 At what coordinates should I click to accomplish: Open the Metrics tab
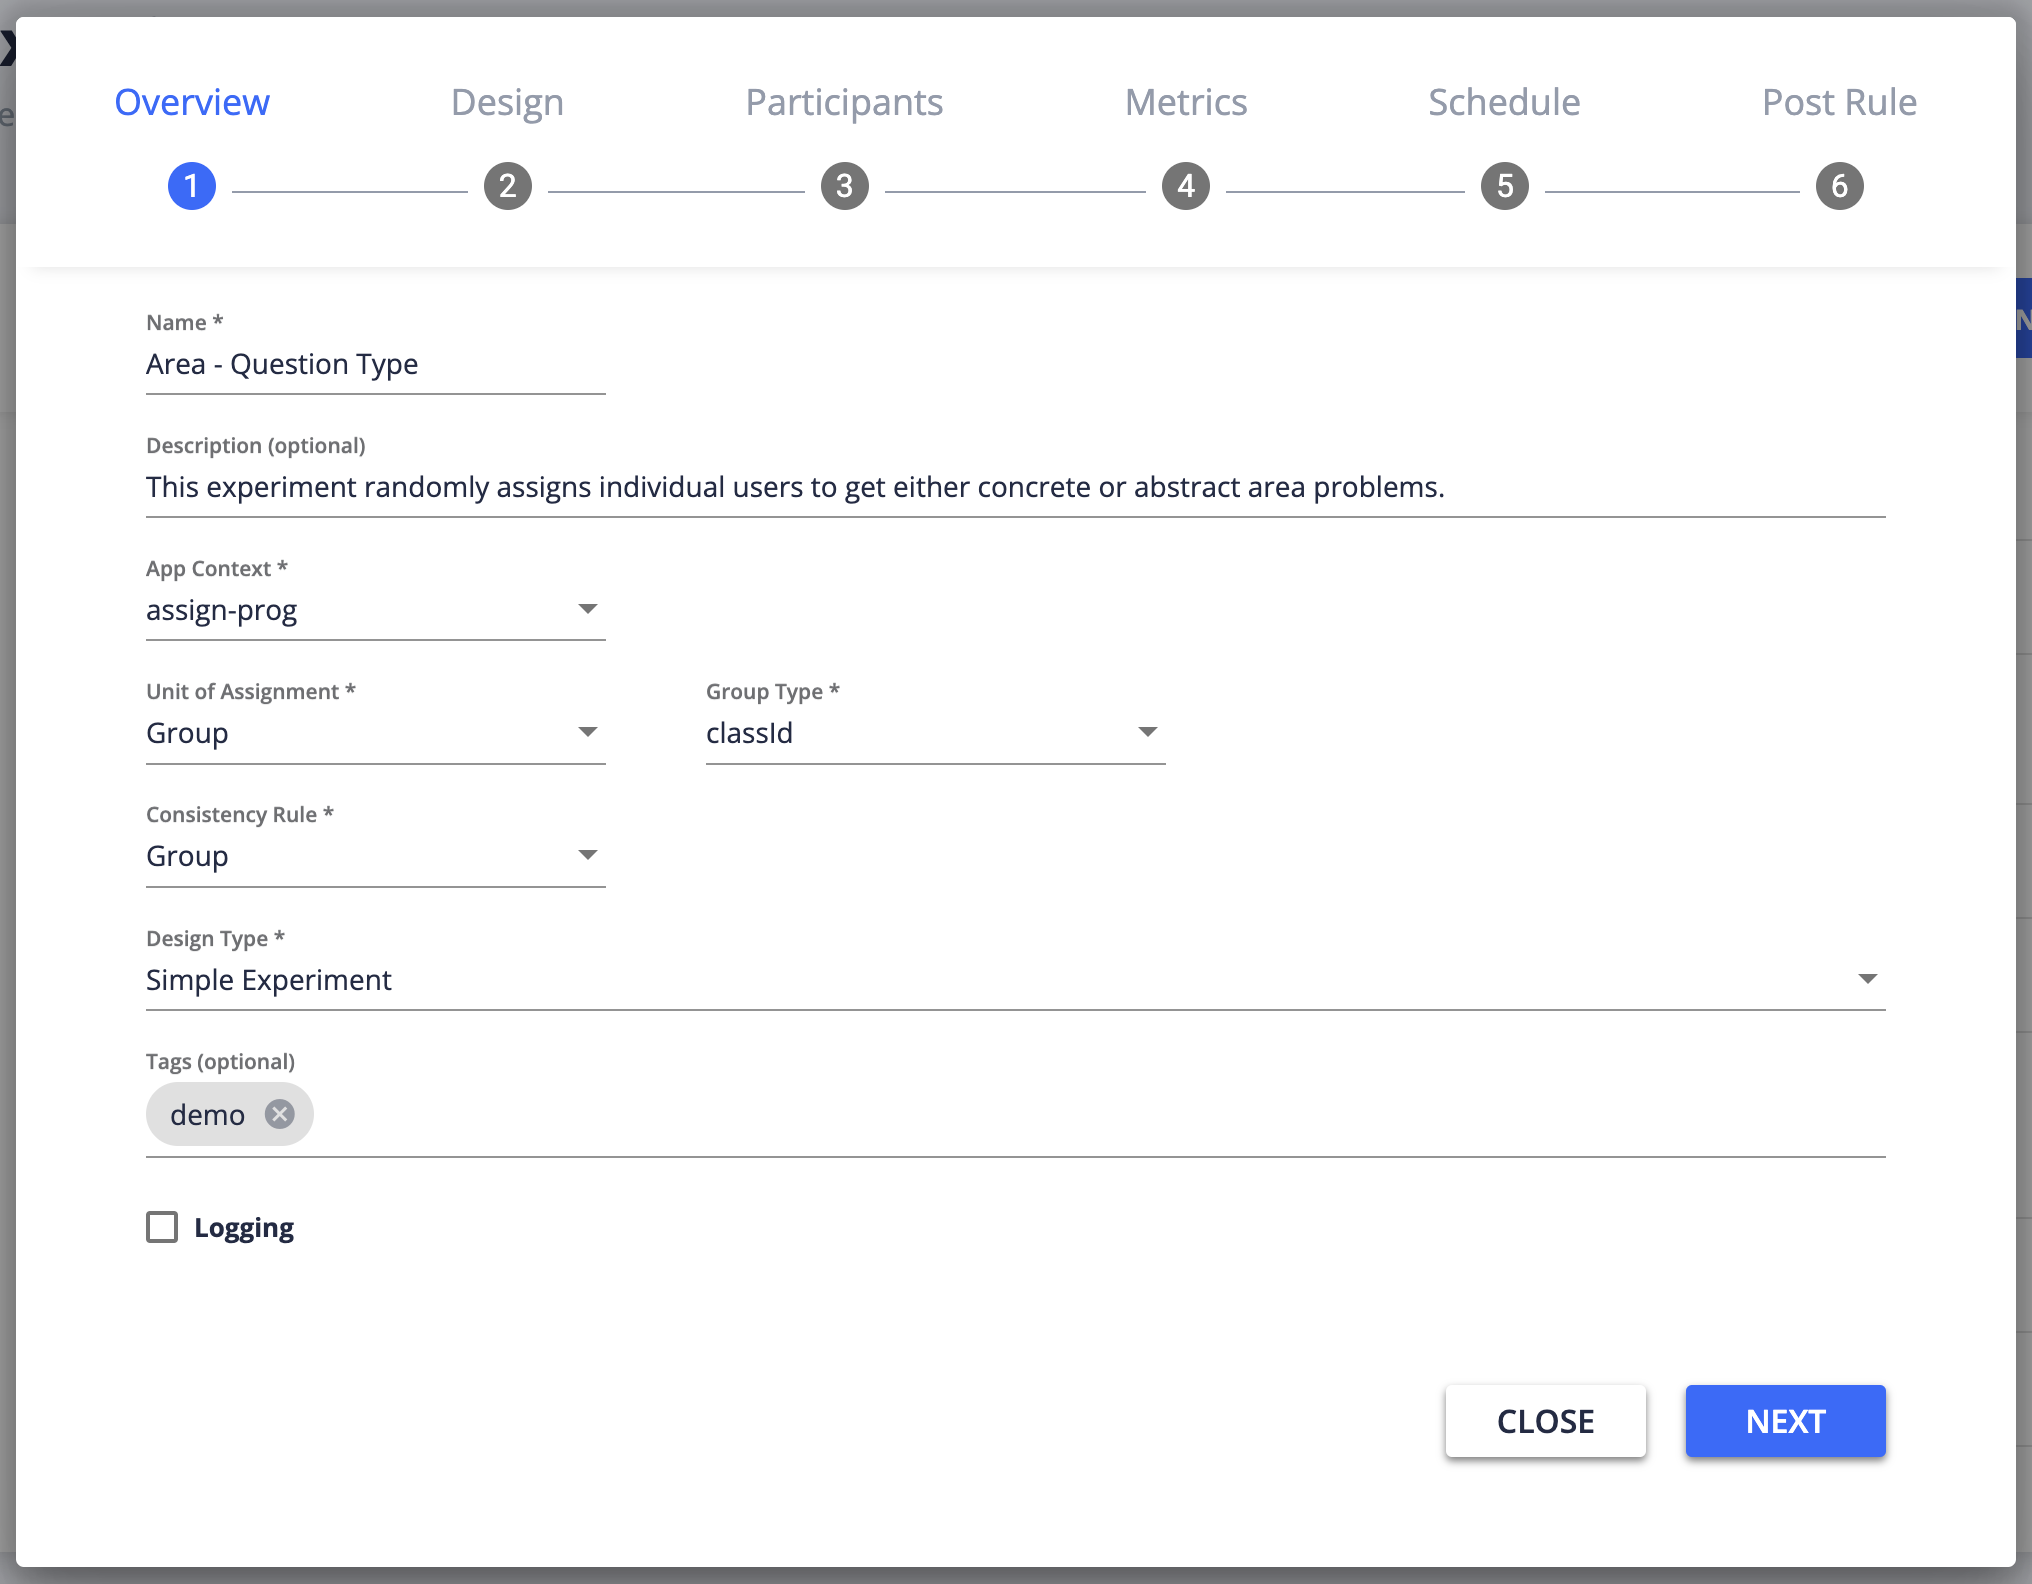(x=1185, y=102)
